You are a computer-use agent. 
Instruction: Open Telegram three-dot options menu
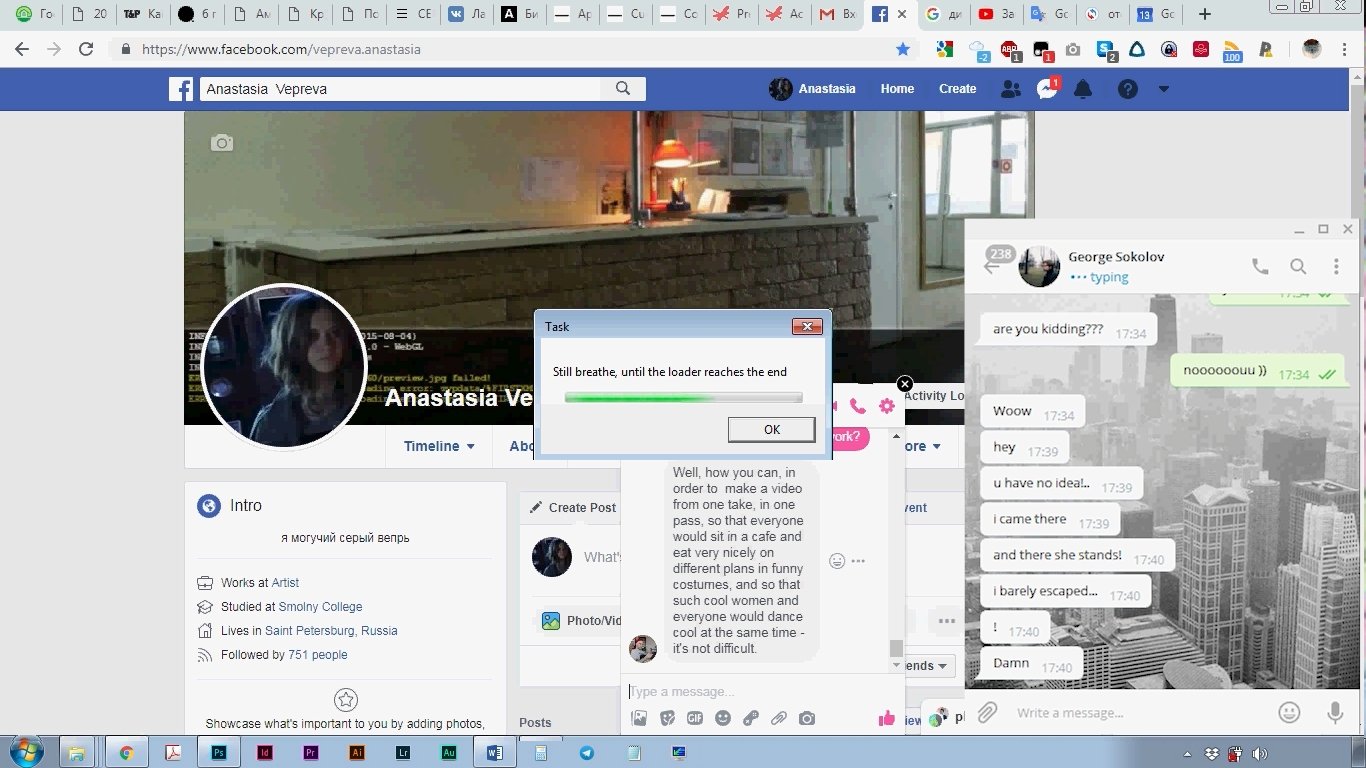click(1336, 267)
